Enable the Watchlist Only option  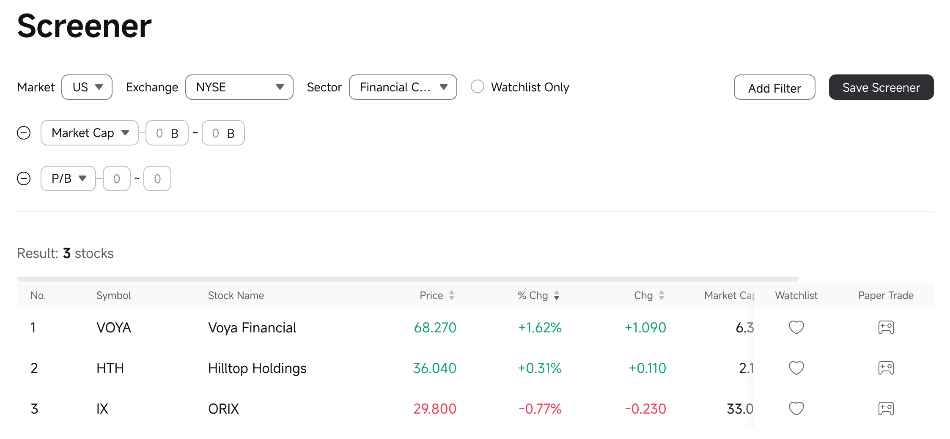coord(478,87)
